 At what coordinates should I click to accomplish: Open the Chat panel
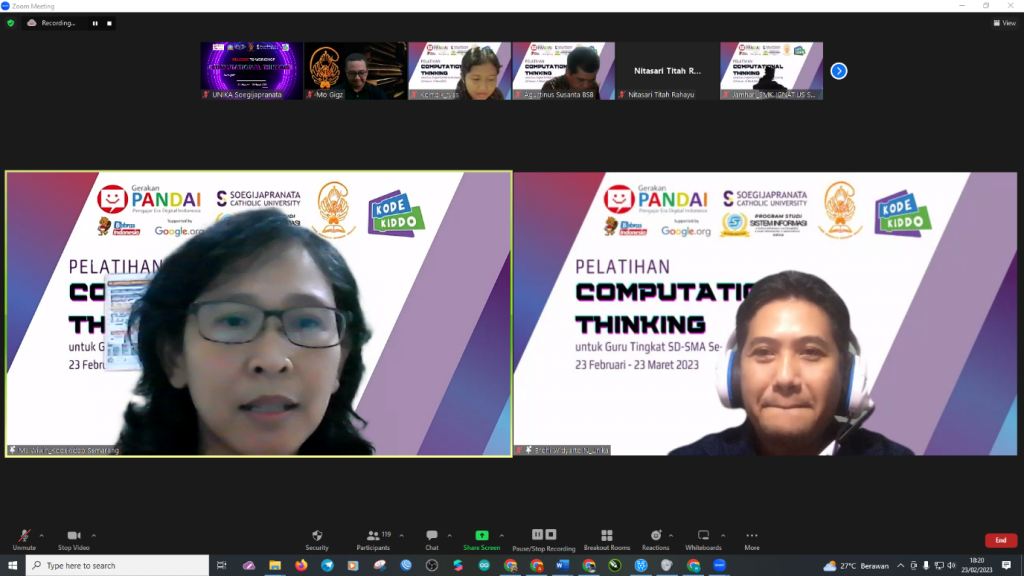(432, 537)
